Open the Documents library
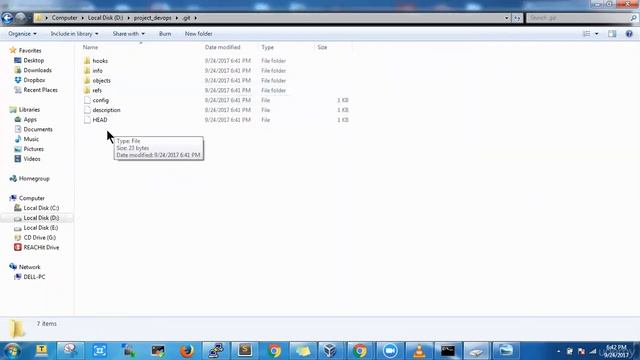Screen dimensions: 640x360 [38, 129]
